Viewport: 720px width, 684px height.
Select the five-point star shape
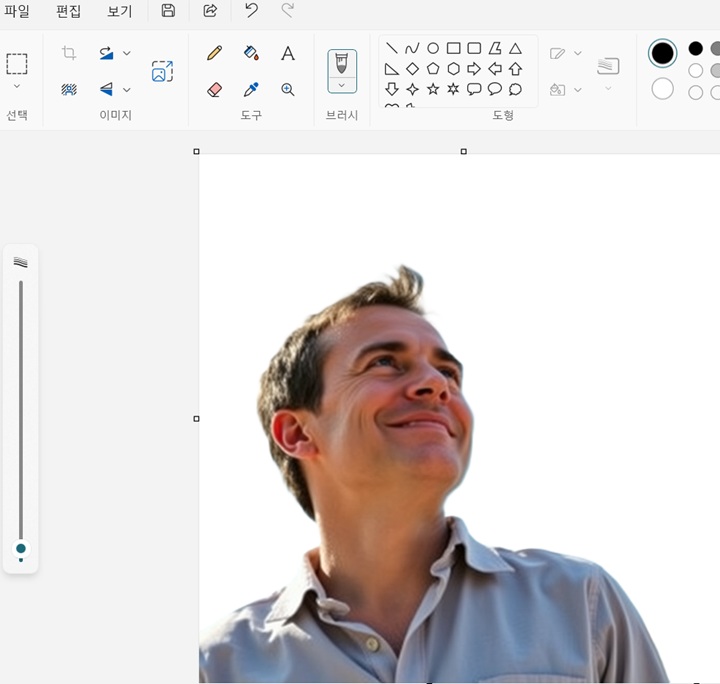pyautogui.click(x=433, y=89)
